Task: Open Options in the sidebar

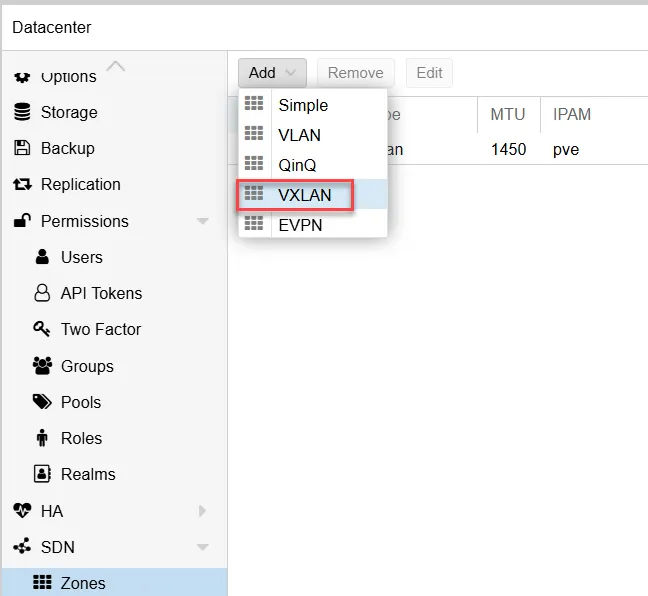Action: (114, 79)
